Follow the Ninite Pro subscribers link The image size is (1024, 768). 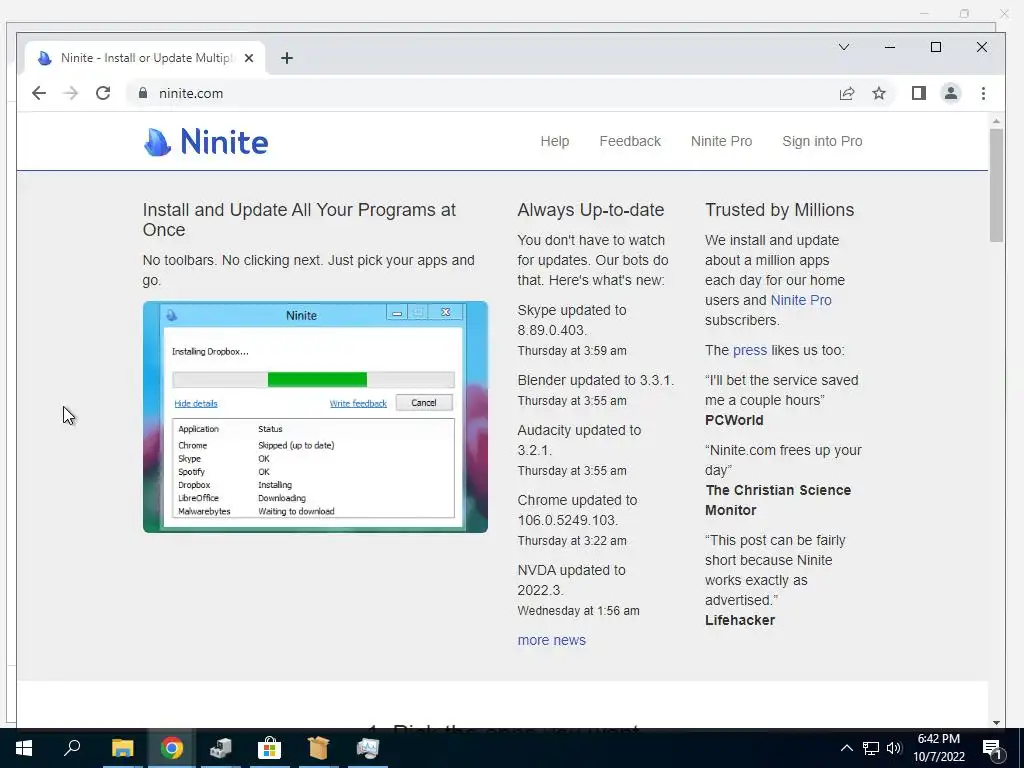coord(801,300)
